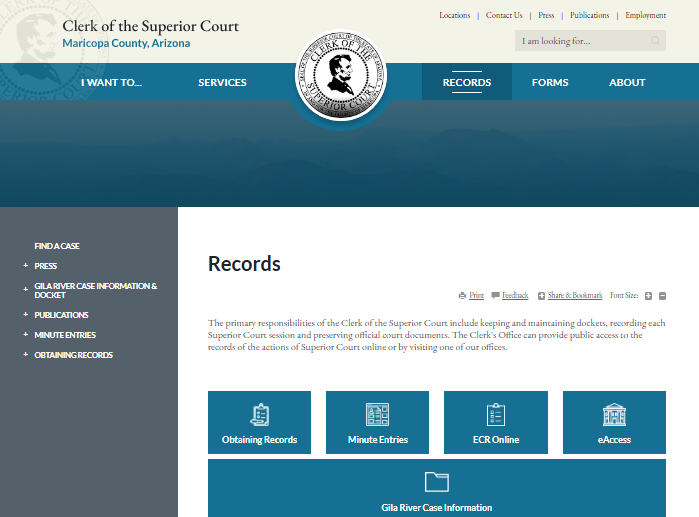699x517 pixels.
Task: Click the Obtaining Records clipboard icon
Action: (x=259, y=414)
